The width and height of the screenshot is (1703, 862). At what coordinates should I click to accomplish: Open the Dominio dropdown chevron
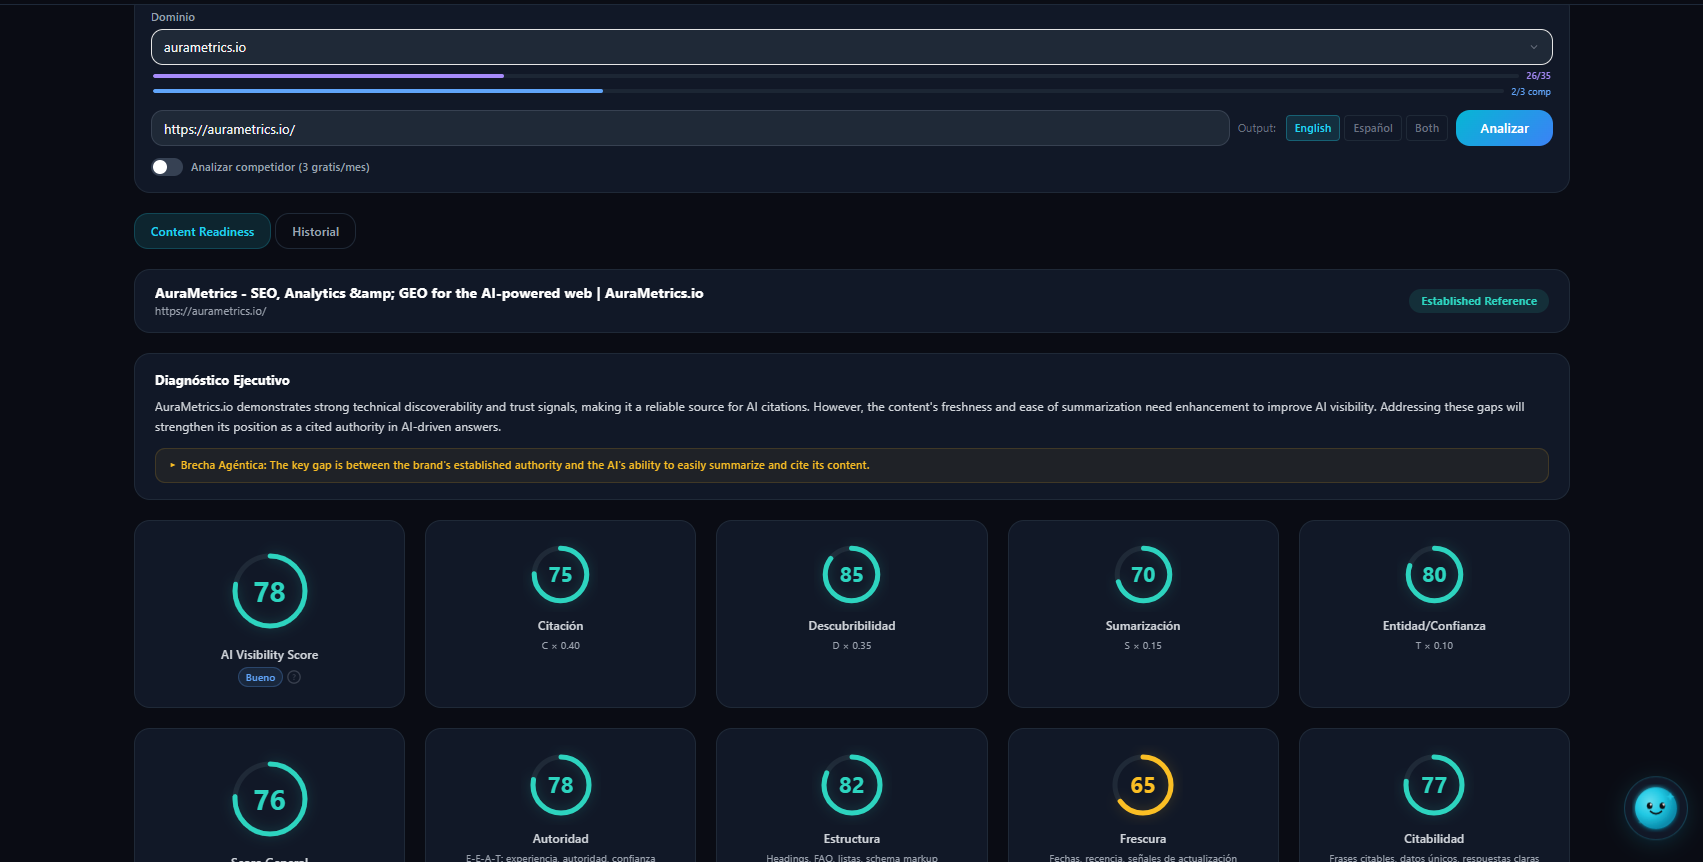coord(1534,47)
